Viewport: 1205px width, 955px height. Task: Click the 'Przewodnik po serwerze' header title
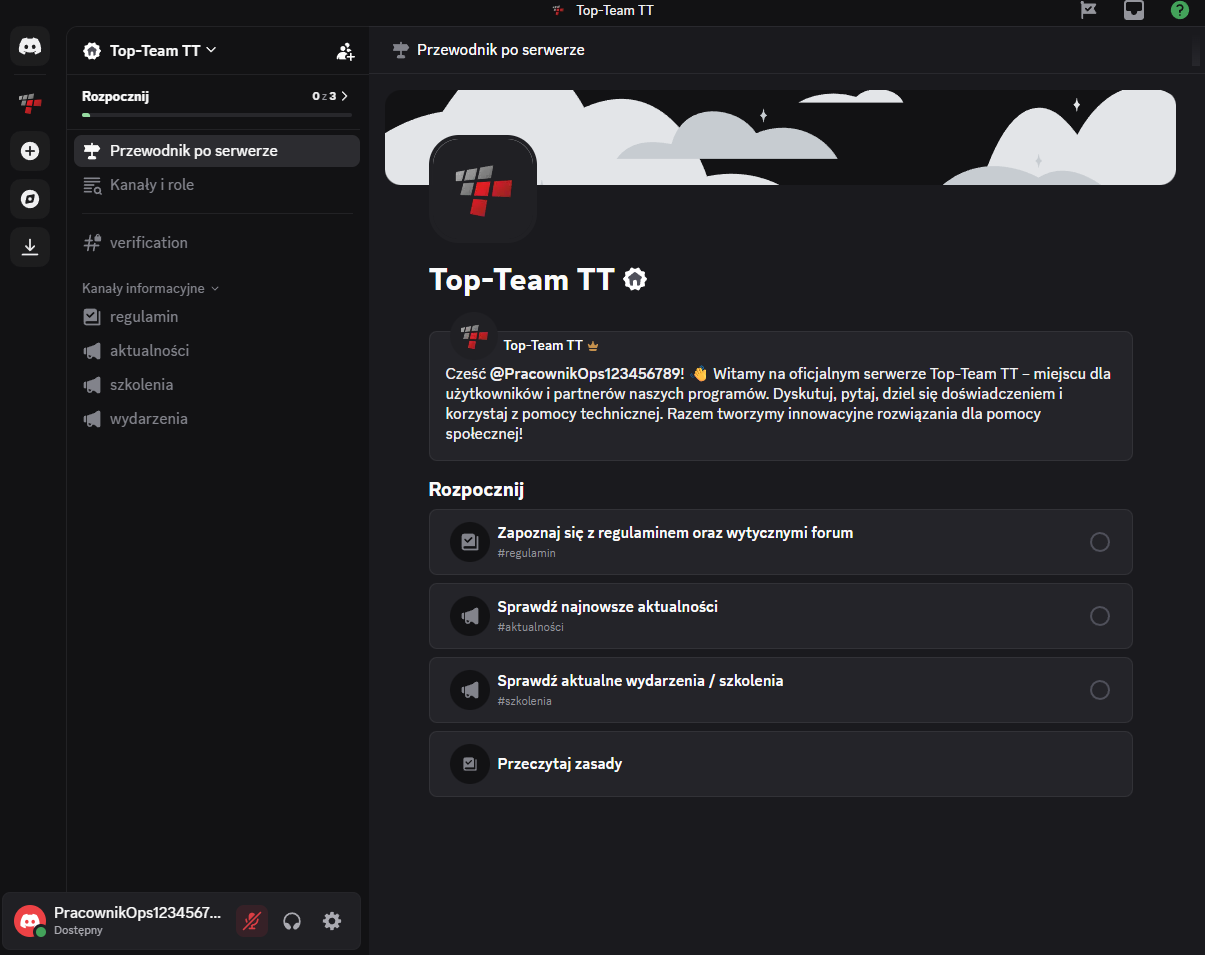point(500,50)
